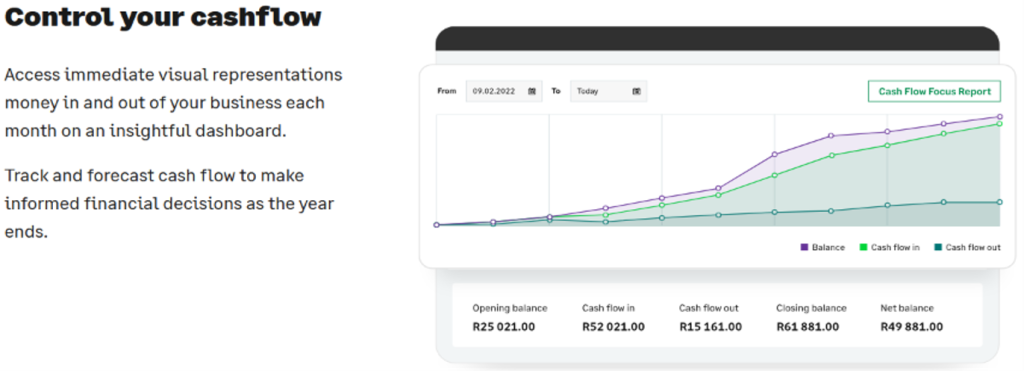1024x371 pixels.
Task: Select the To date field showing Today
Action: [x=609, y=91]
